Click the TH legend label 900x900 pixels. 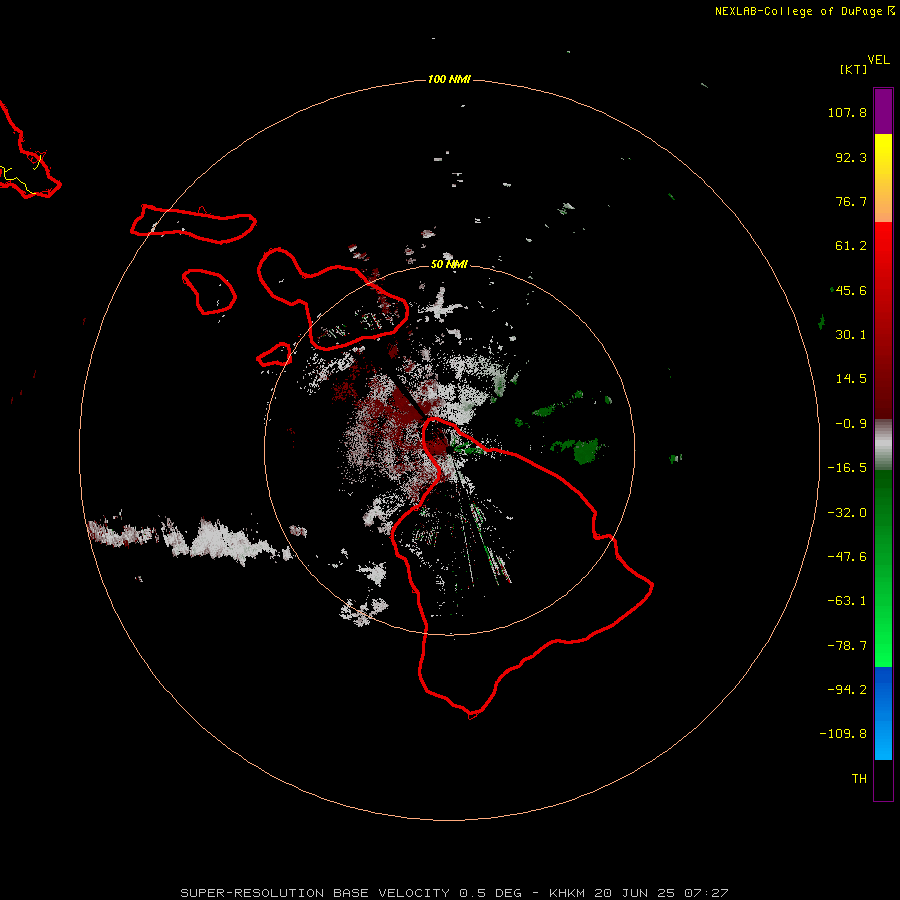click(859, 779)
